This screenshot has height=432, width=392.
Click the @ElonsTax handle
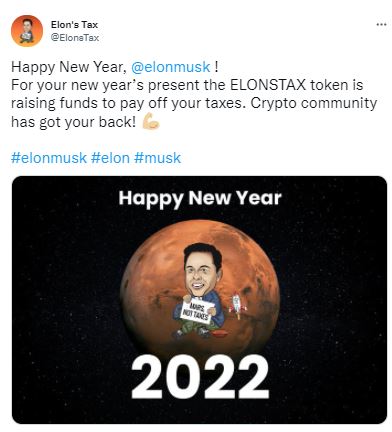click(x=75, y=37)
